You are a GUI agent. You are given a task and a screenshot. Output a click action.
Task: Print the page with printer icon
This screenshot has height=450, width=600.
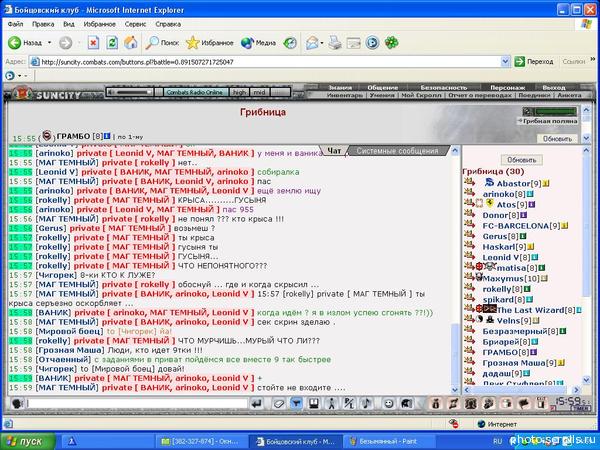point(335,42)
